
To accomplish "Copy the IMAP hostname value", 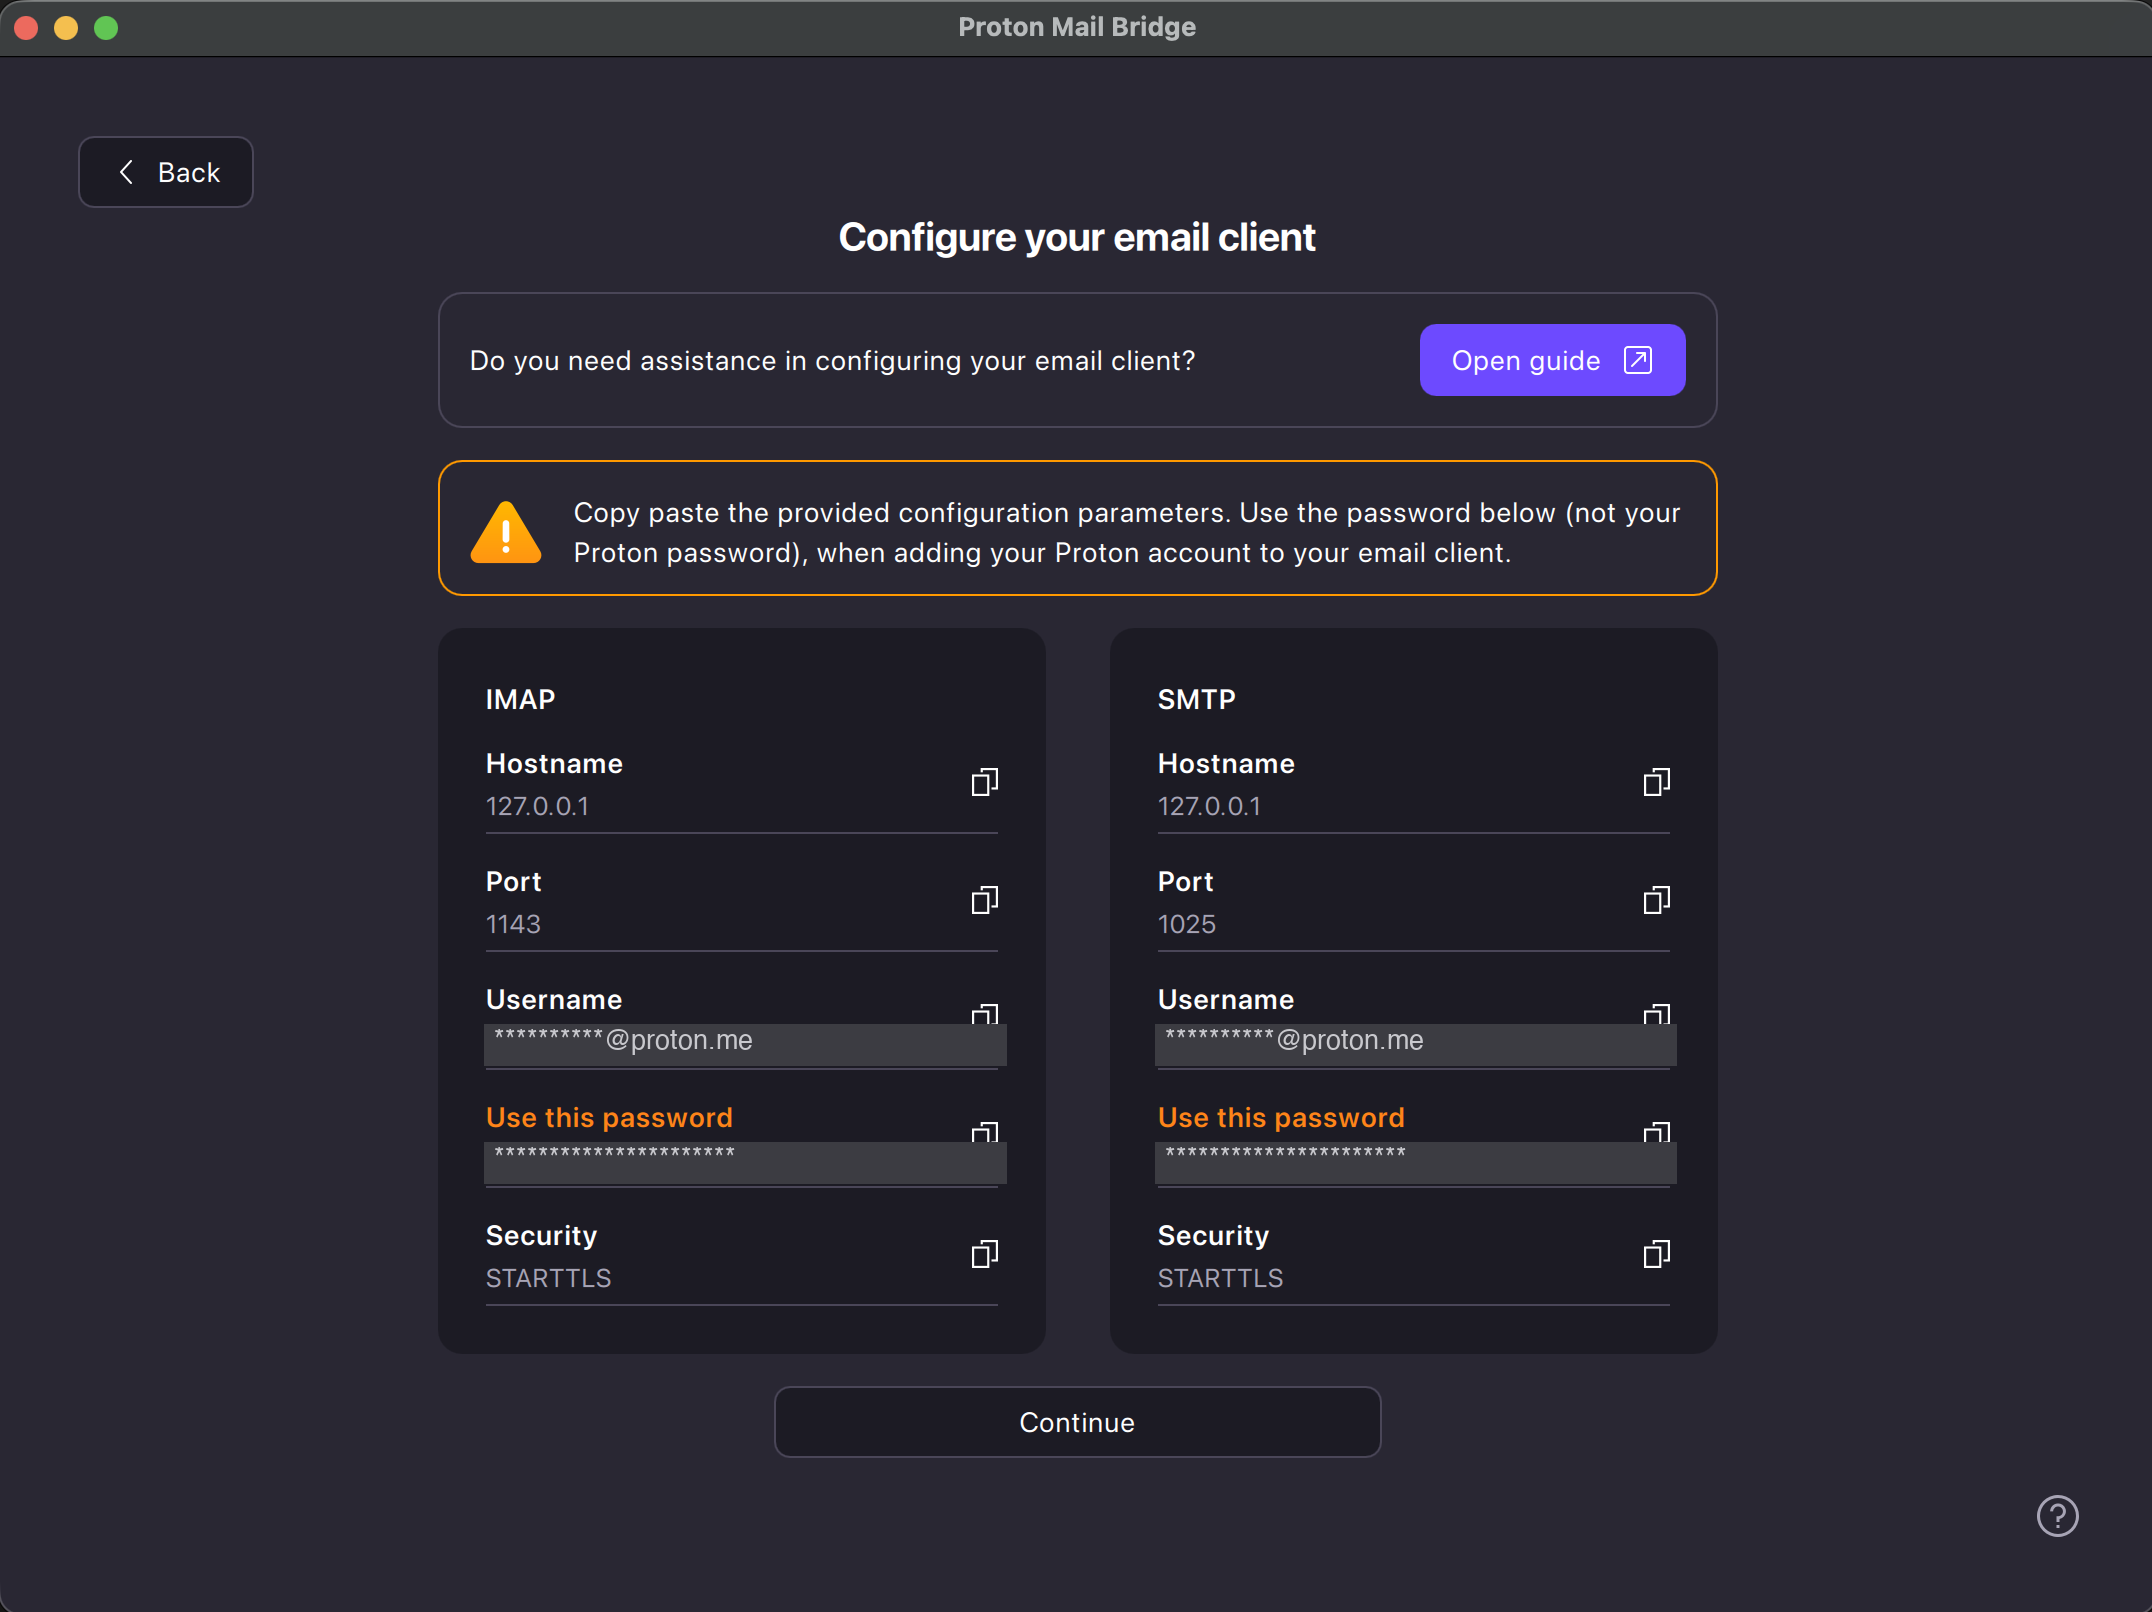I will click(x=985, y=782).
